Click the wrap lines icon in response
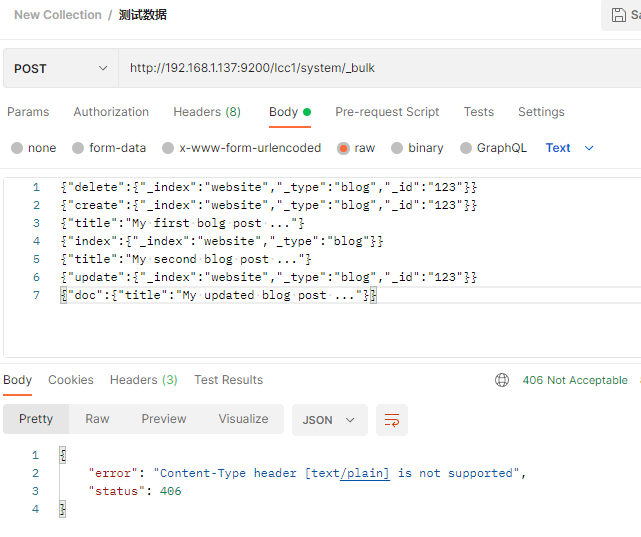The height and width of the screenshot is (537, 641). tap(392, 420)
